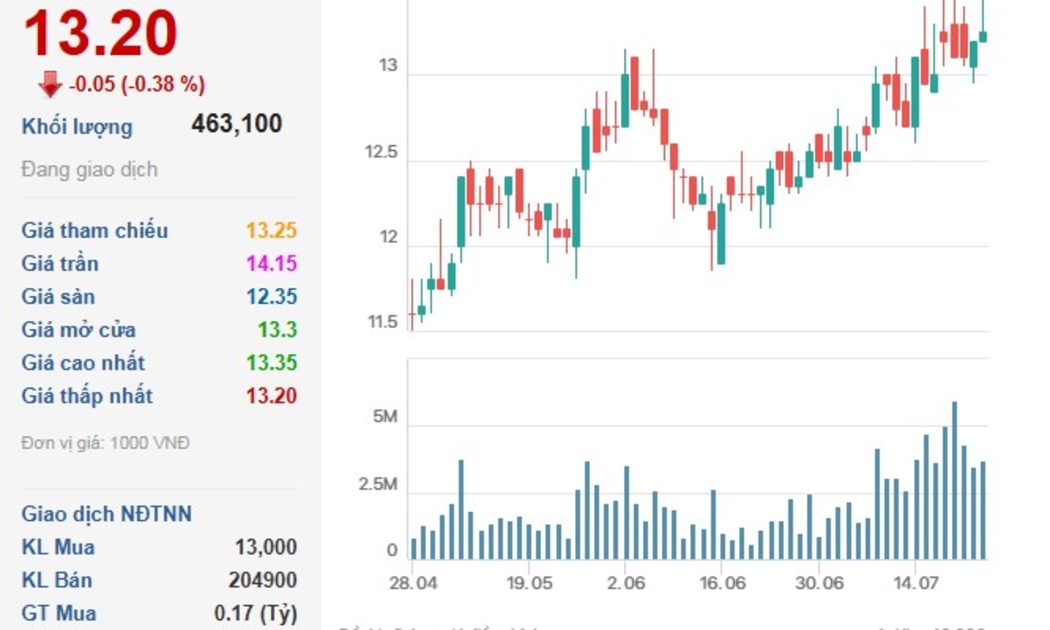This screenshot has height=630, width=1050.
Task: Click the Đang giao dịch status text
Action: point(89,169)
